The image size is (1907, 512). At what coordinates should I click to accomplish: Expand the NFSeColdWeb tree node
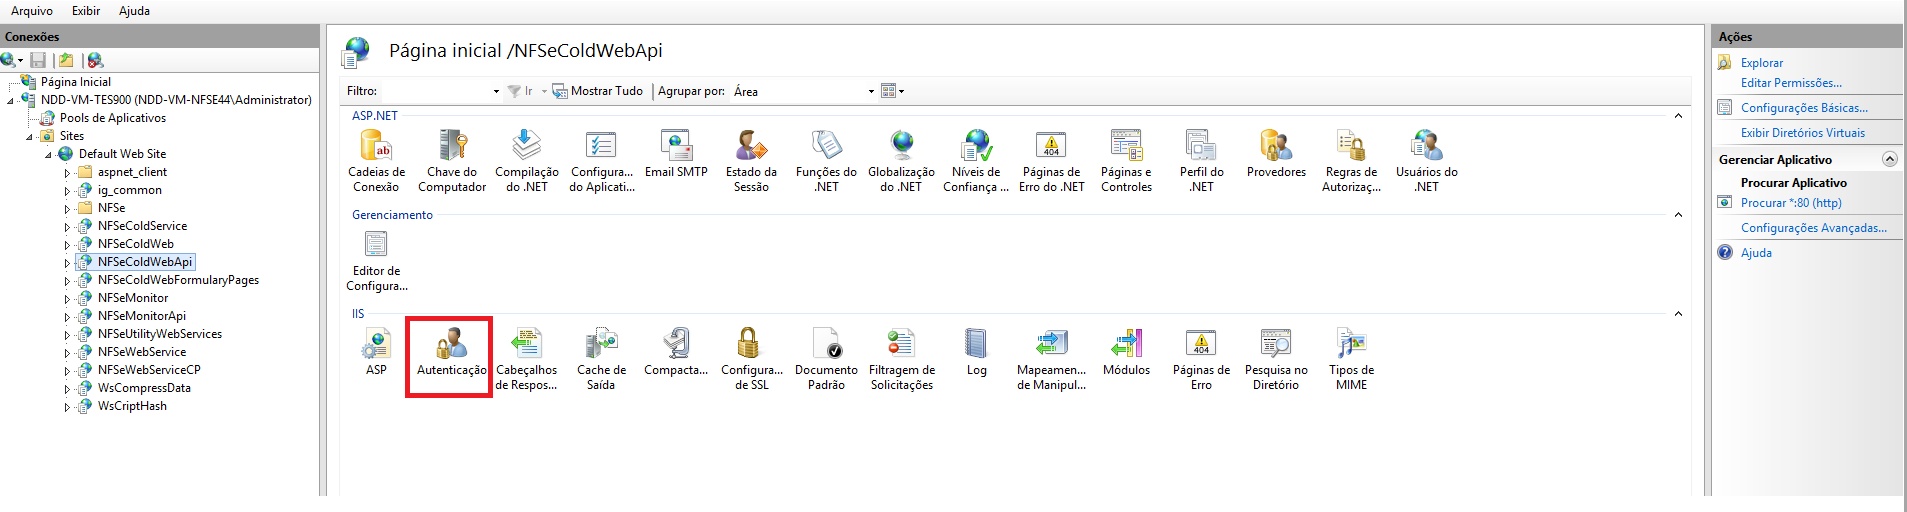tap(67, 244)
